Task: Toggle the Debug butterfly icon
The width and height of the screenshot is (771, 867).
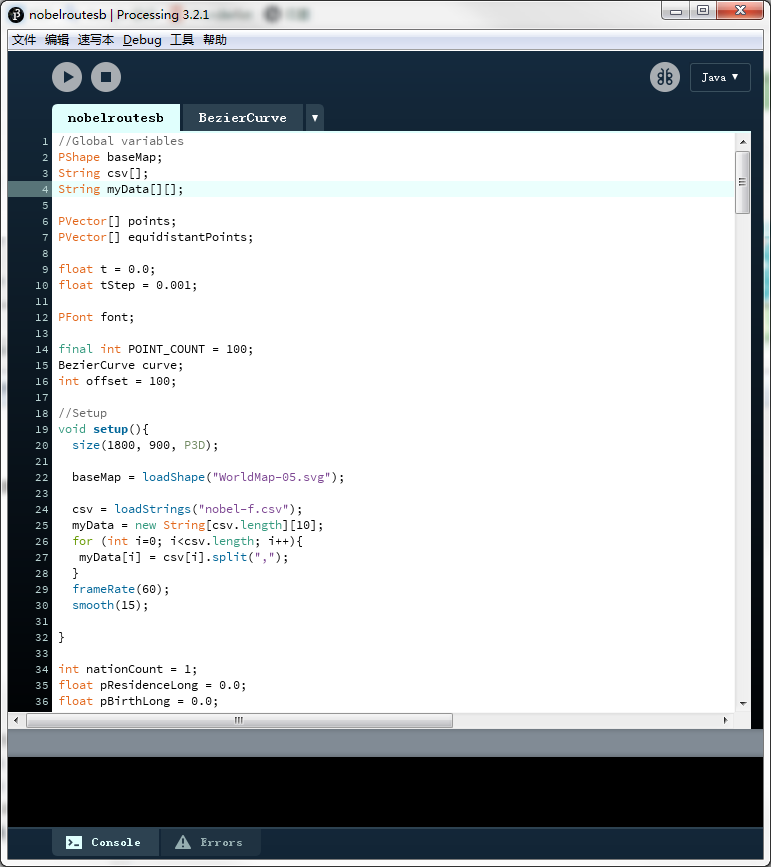Action: [x=665, y=77]
